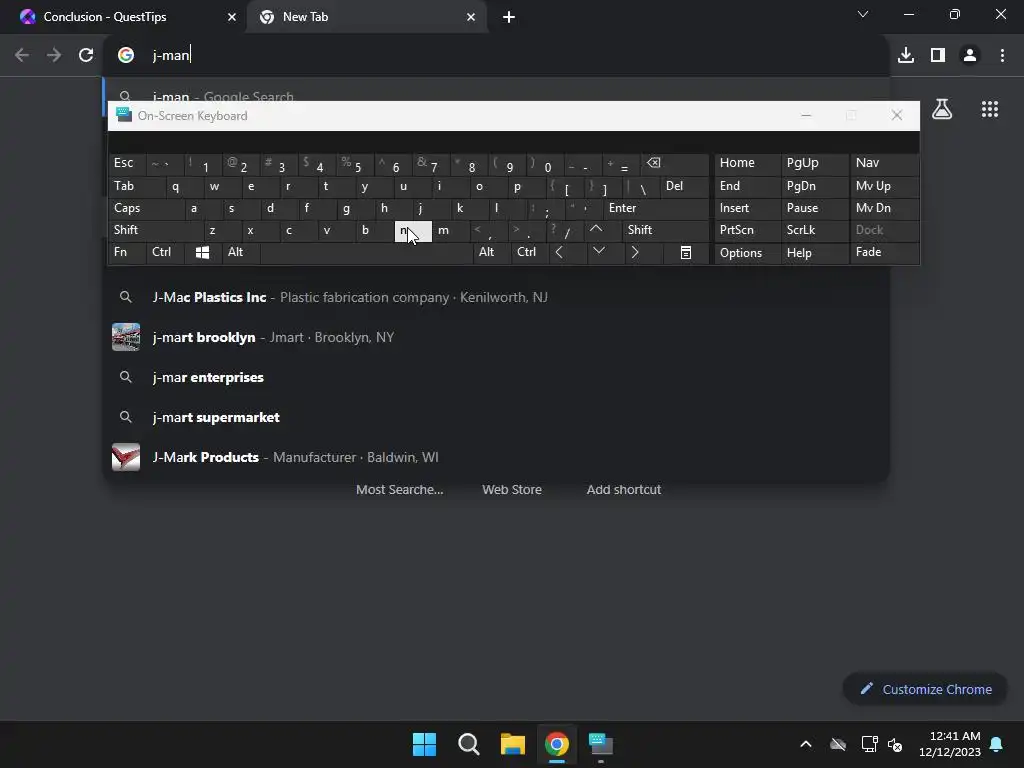Viewport: 1024px width, 768px height.
Task: Tap the Del key on On-Screen Keyboard
Action: coord(684,186)
